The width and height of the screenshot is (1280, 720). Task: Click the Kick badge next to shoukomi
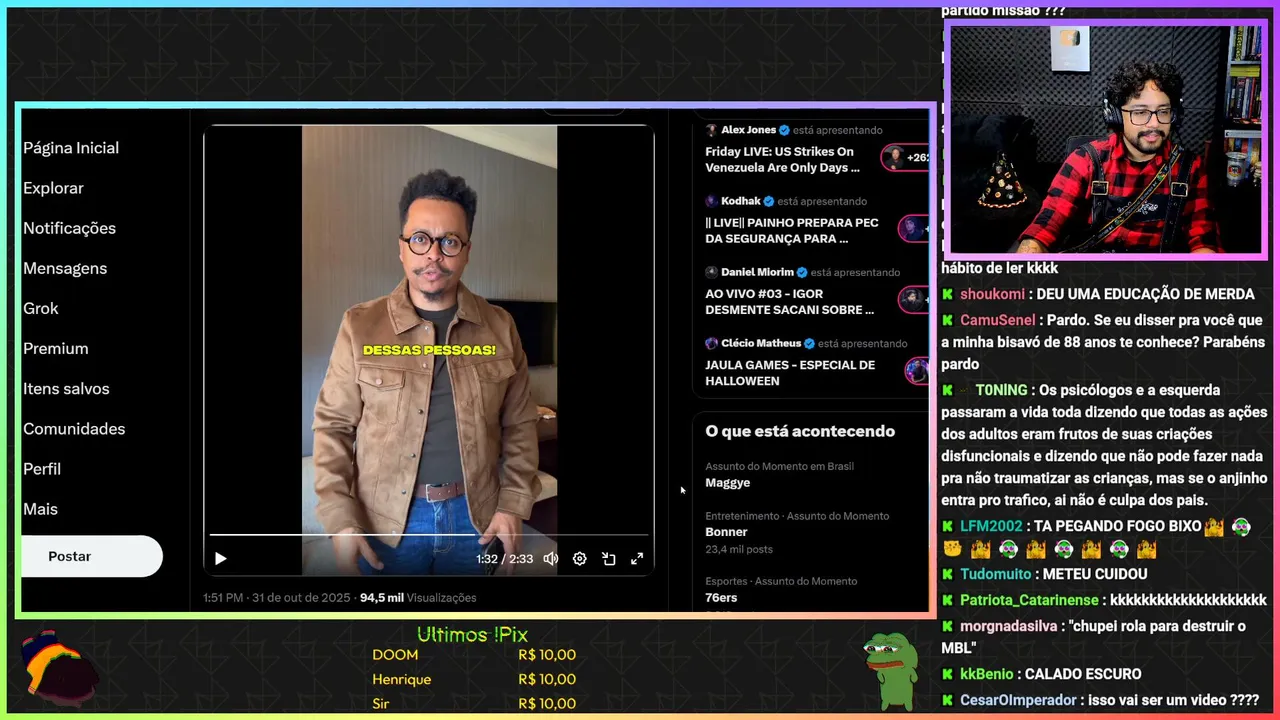pyautogui.click(x=947, y=294)
